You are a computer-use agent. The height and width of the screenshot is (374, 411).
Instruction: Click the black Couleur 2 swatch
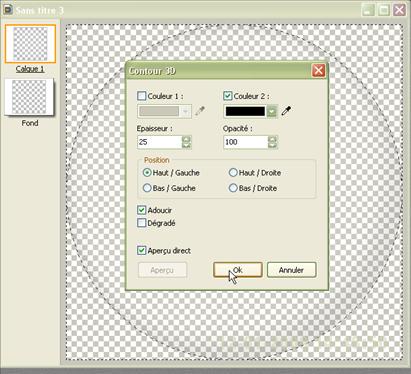pyautogui.click(x=245, y=111)
